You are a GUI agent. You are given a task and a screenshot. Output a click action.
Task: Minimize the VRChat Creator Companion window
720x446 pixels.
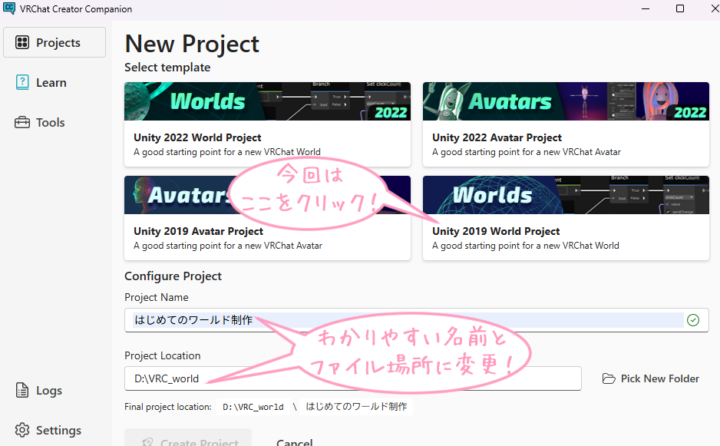(x=645, y=9)
